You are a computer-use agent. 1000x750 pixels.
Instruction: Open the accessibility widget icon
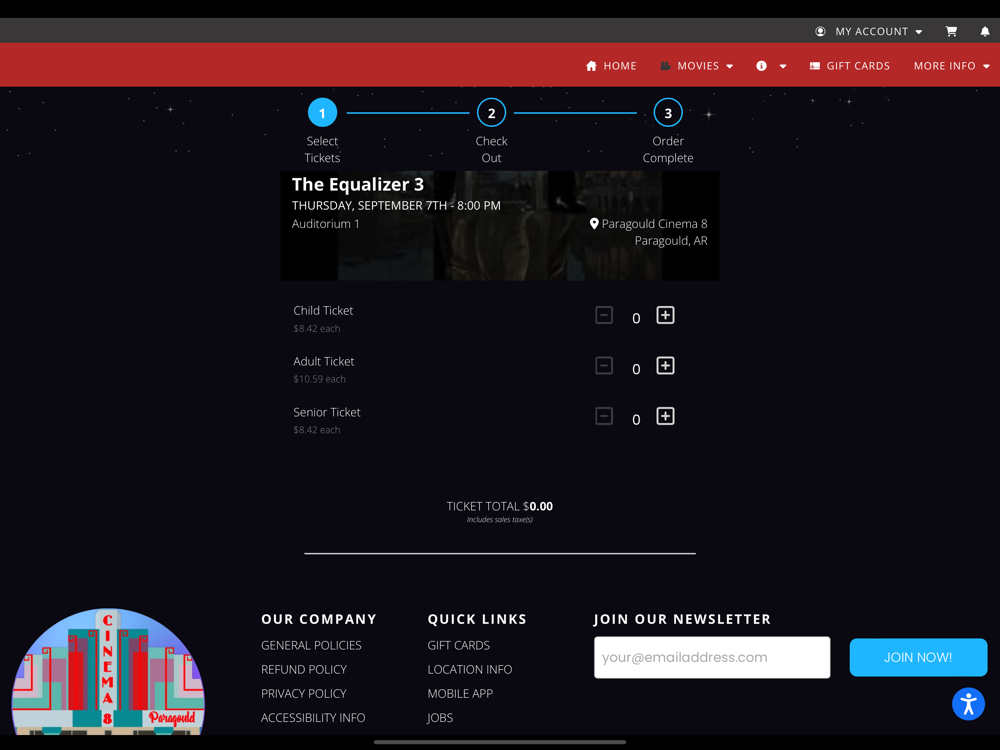[x=968, y=703]
